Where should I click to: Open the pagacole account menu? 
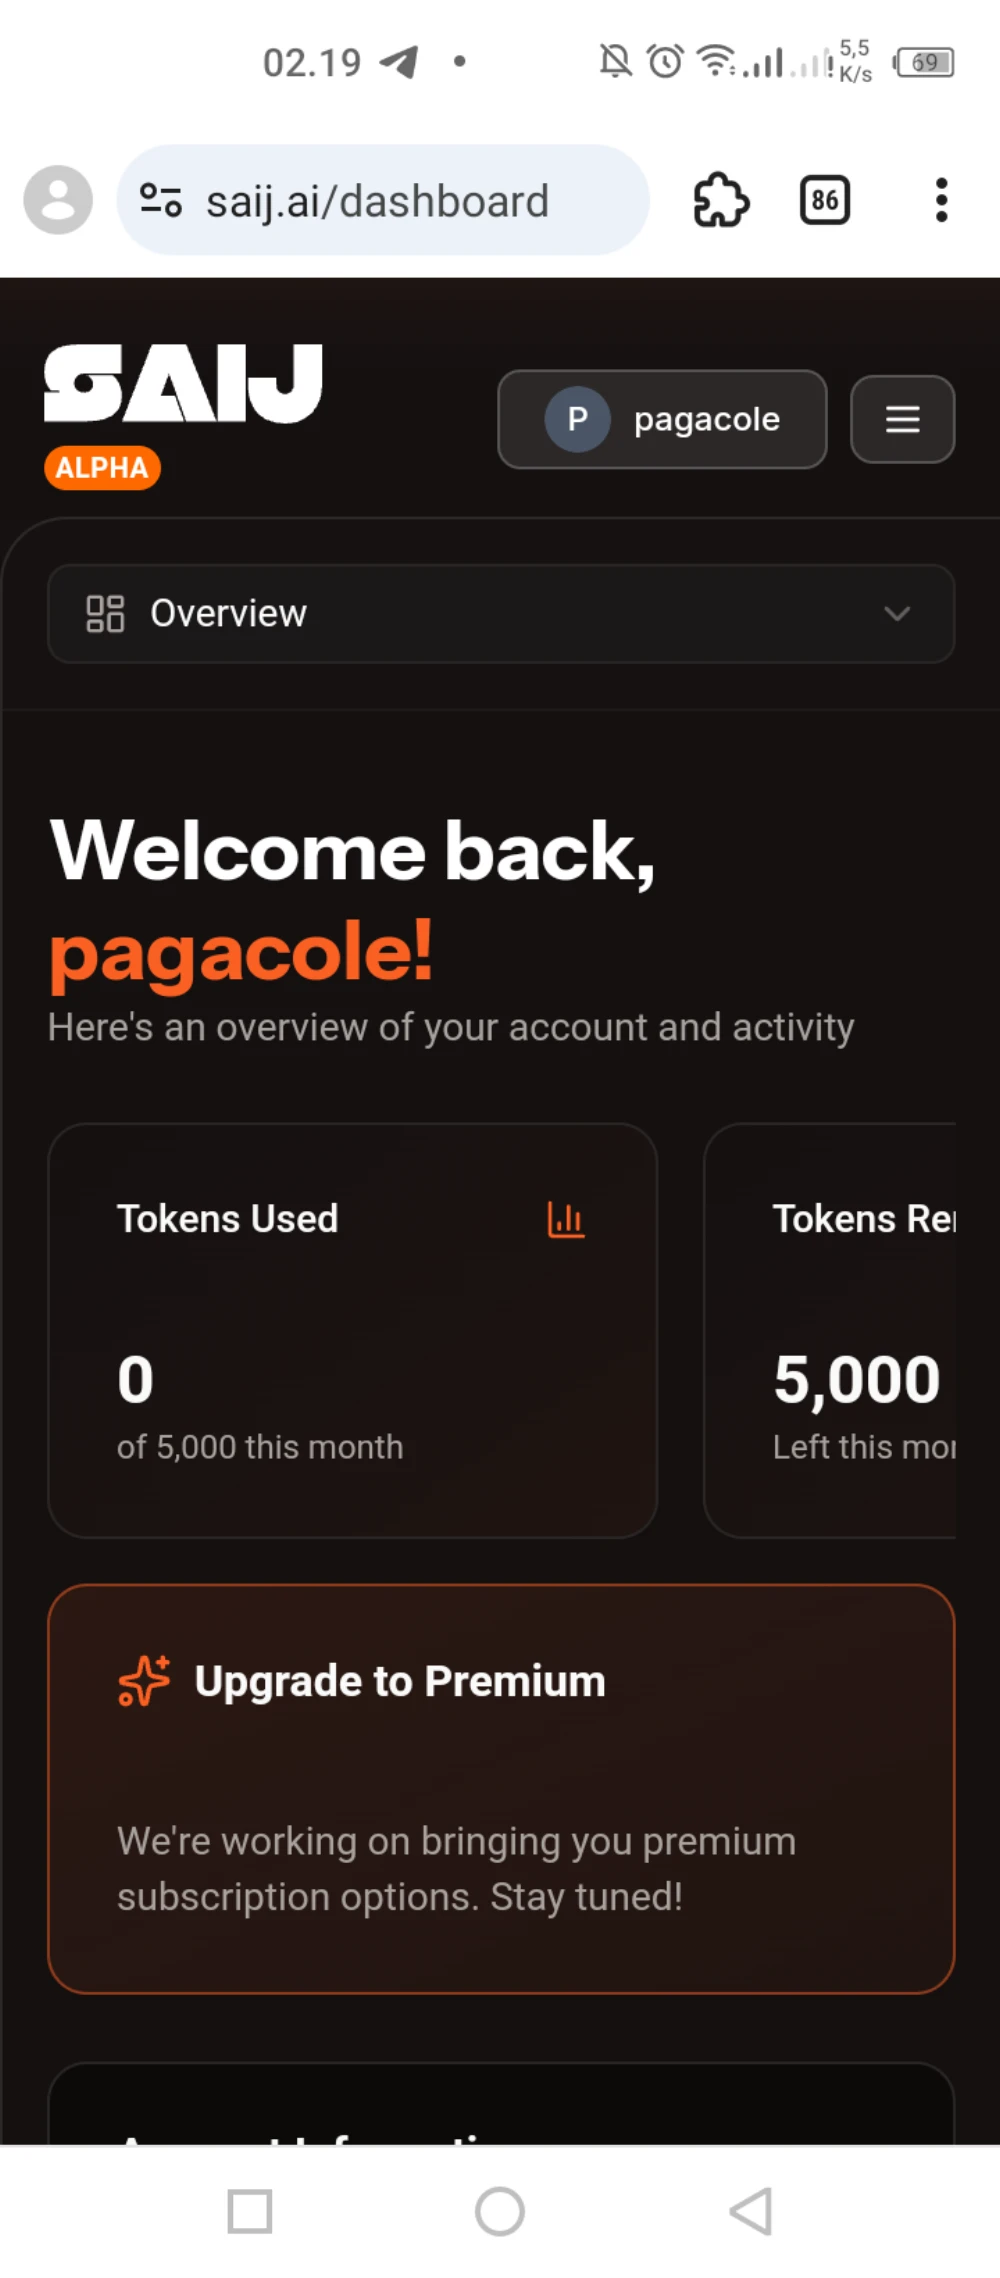pos(662,419)
